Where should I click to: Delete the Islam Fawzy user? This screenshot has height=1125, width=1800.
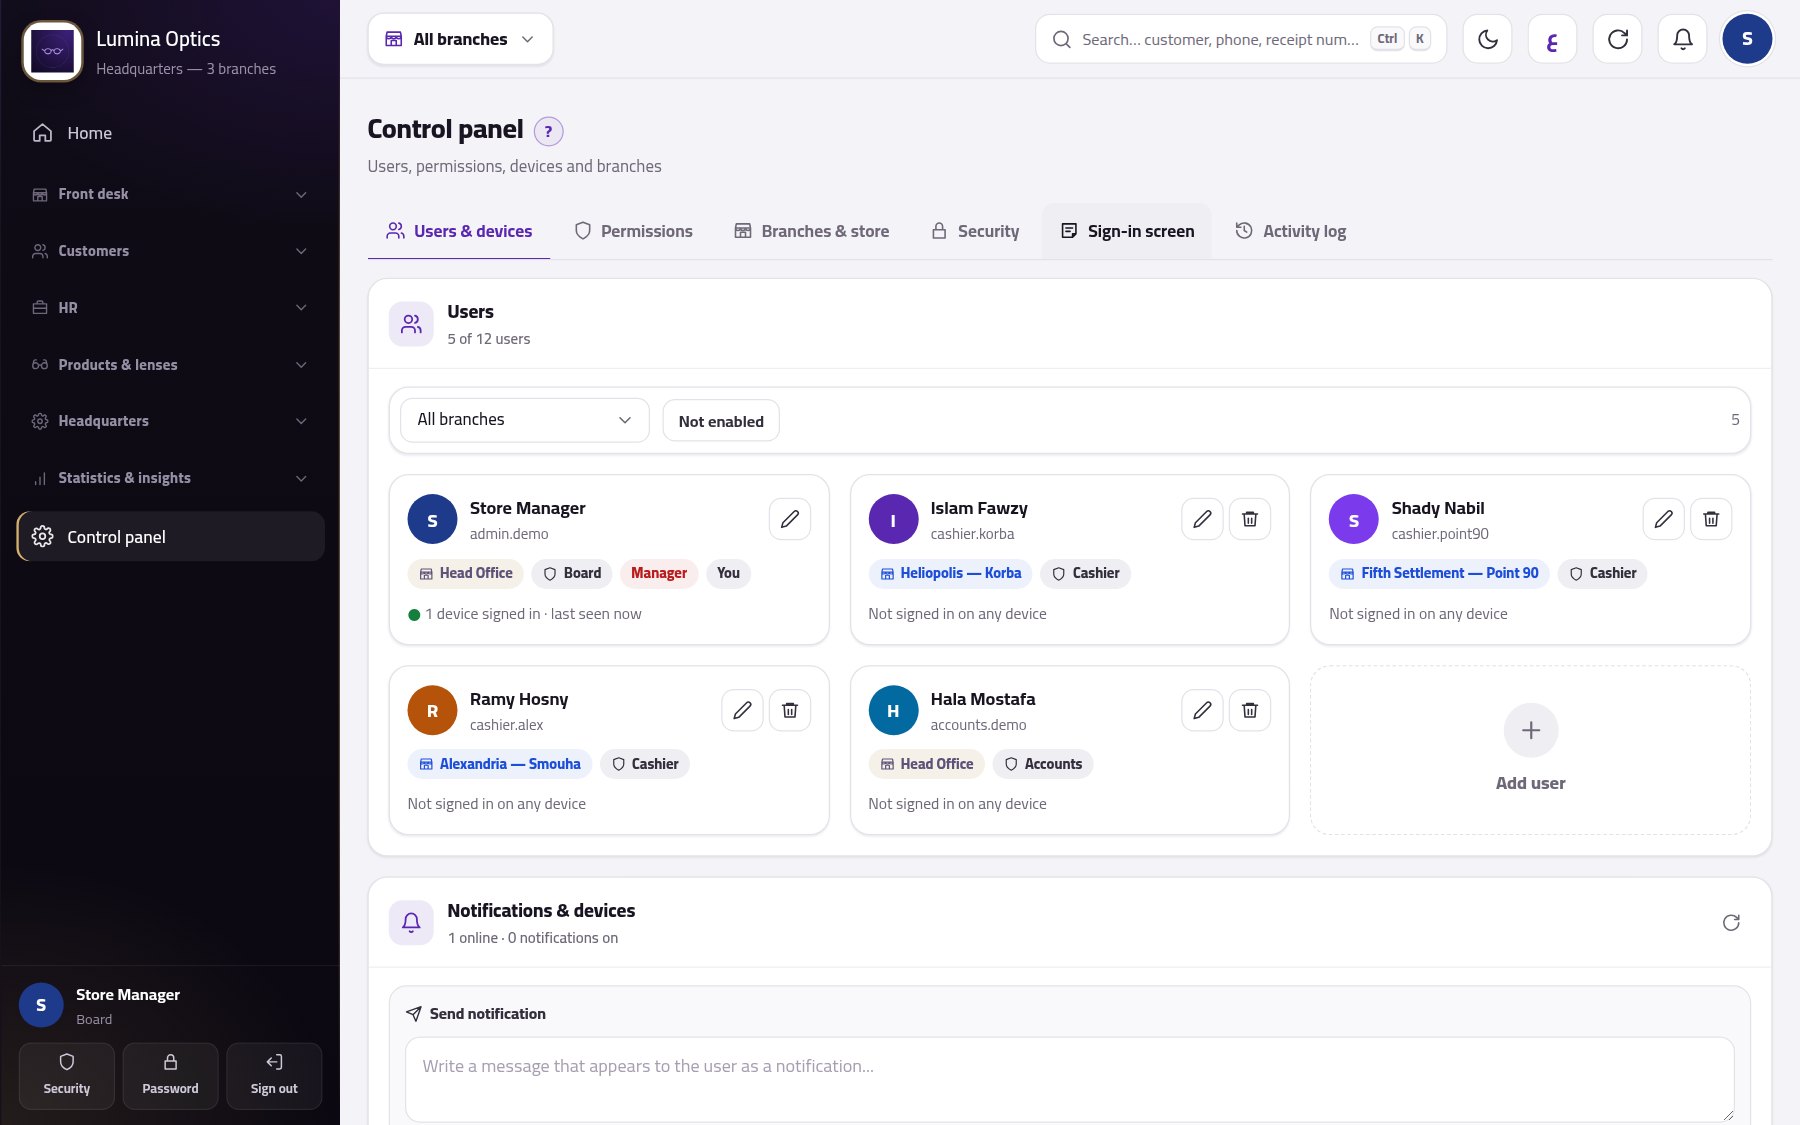tap(1250, 519)
